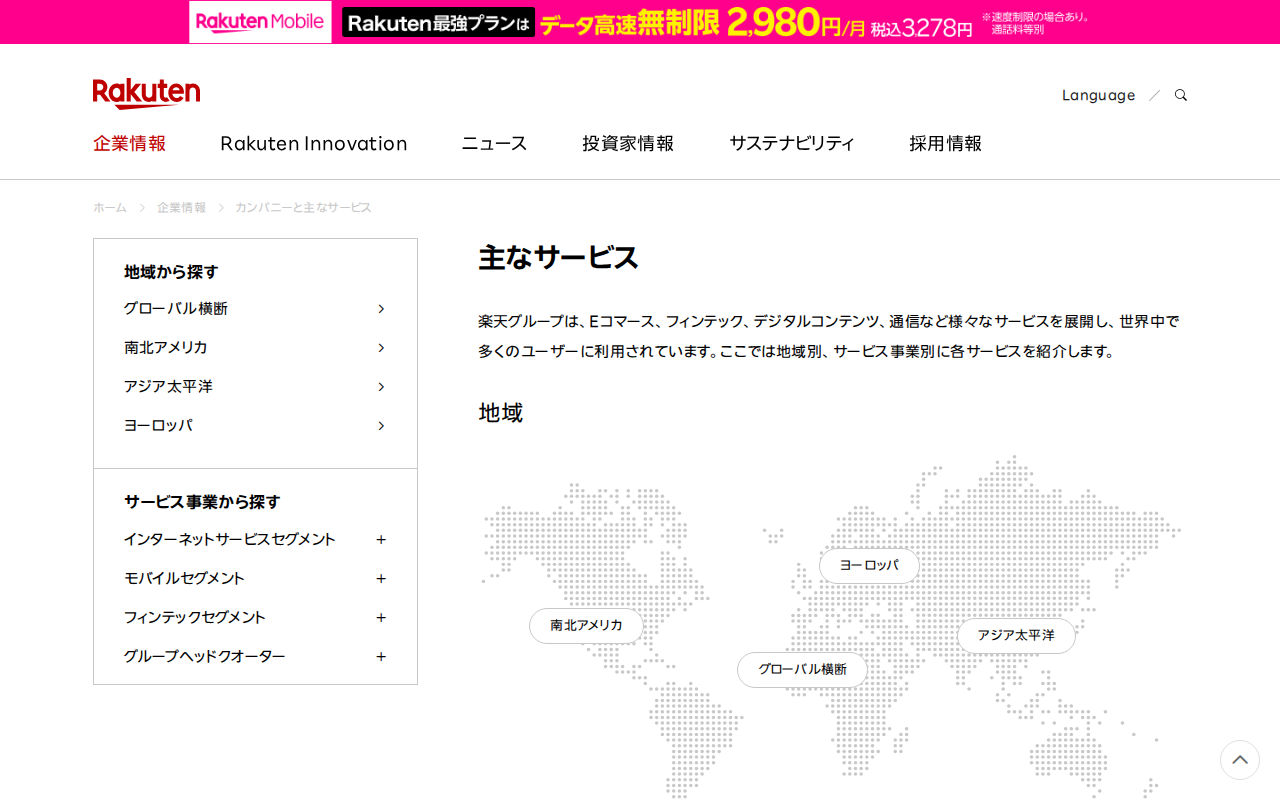Screen dimensions: 1280x800
Task: Click chevron next to ヨーロッパ in sidebar
Action: pyautogui.click(x=381, y=426)
